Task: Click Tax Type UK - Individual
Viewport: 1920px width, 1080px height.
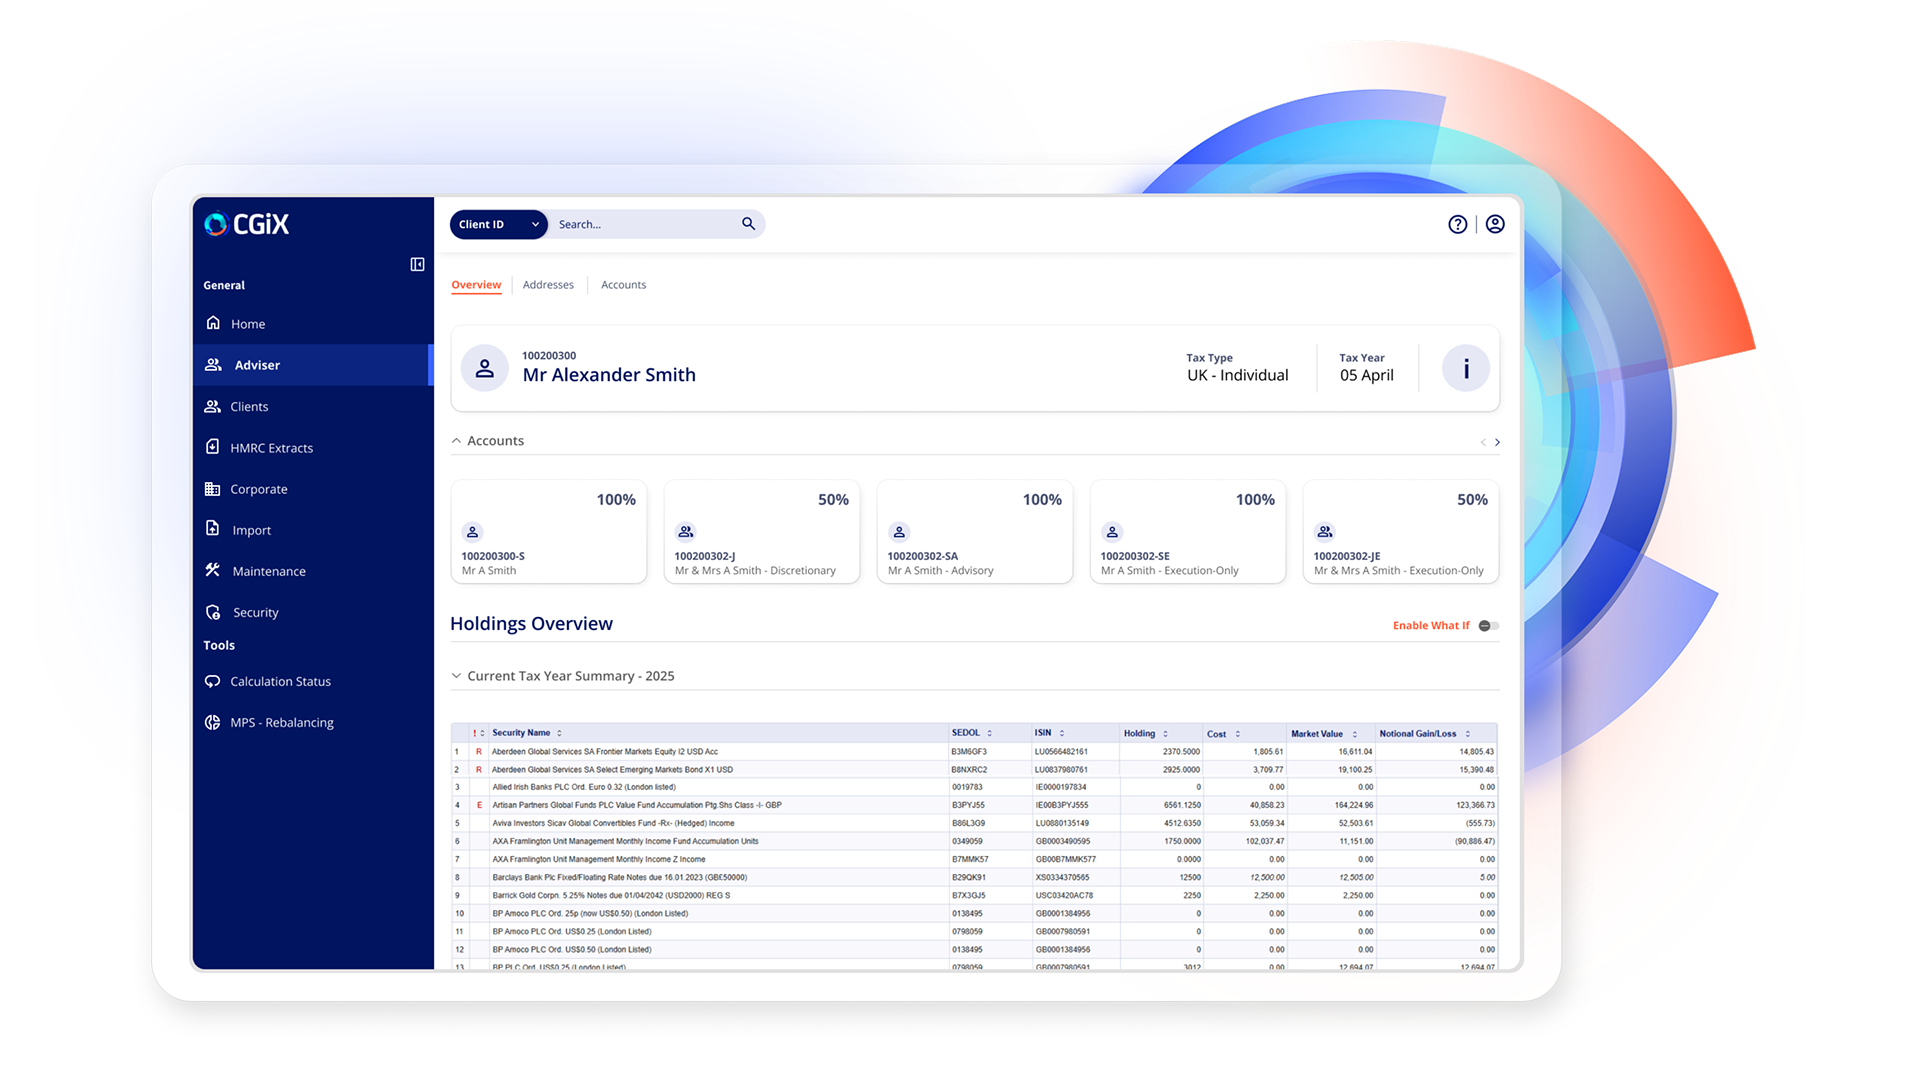Action: coord(1237,368)
